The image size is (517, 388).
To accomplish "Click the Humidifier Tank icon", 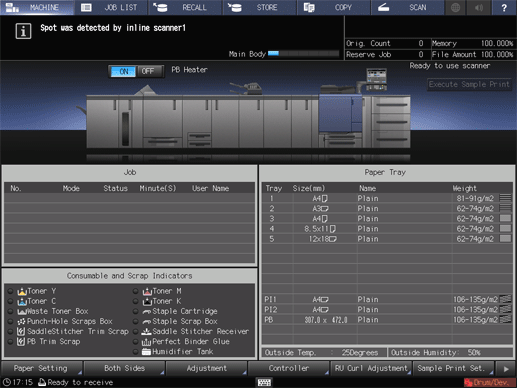I will pyautogui.click(x=146, y=352).
